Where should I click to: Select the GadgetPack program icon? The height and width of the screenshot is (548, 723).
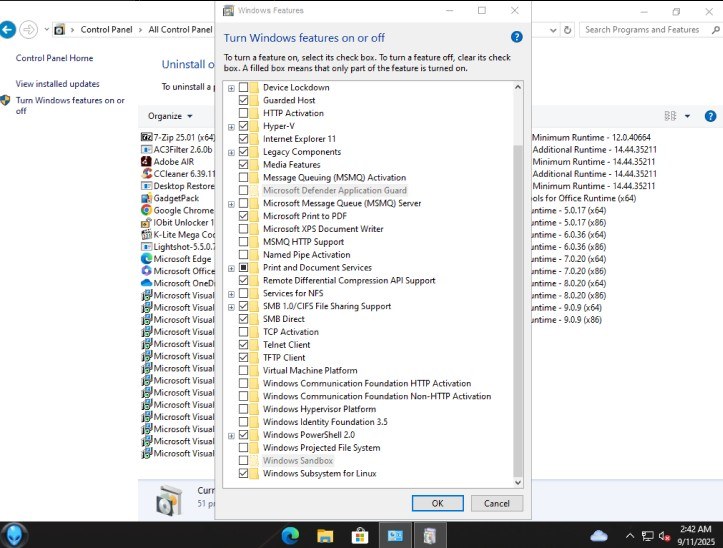pos(146,198)
